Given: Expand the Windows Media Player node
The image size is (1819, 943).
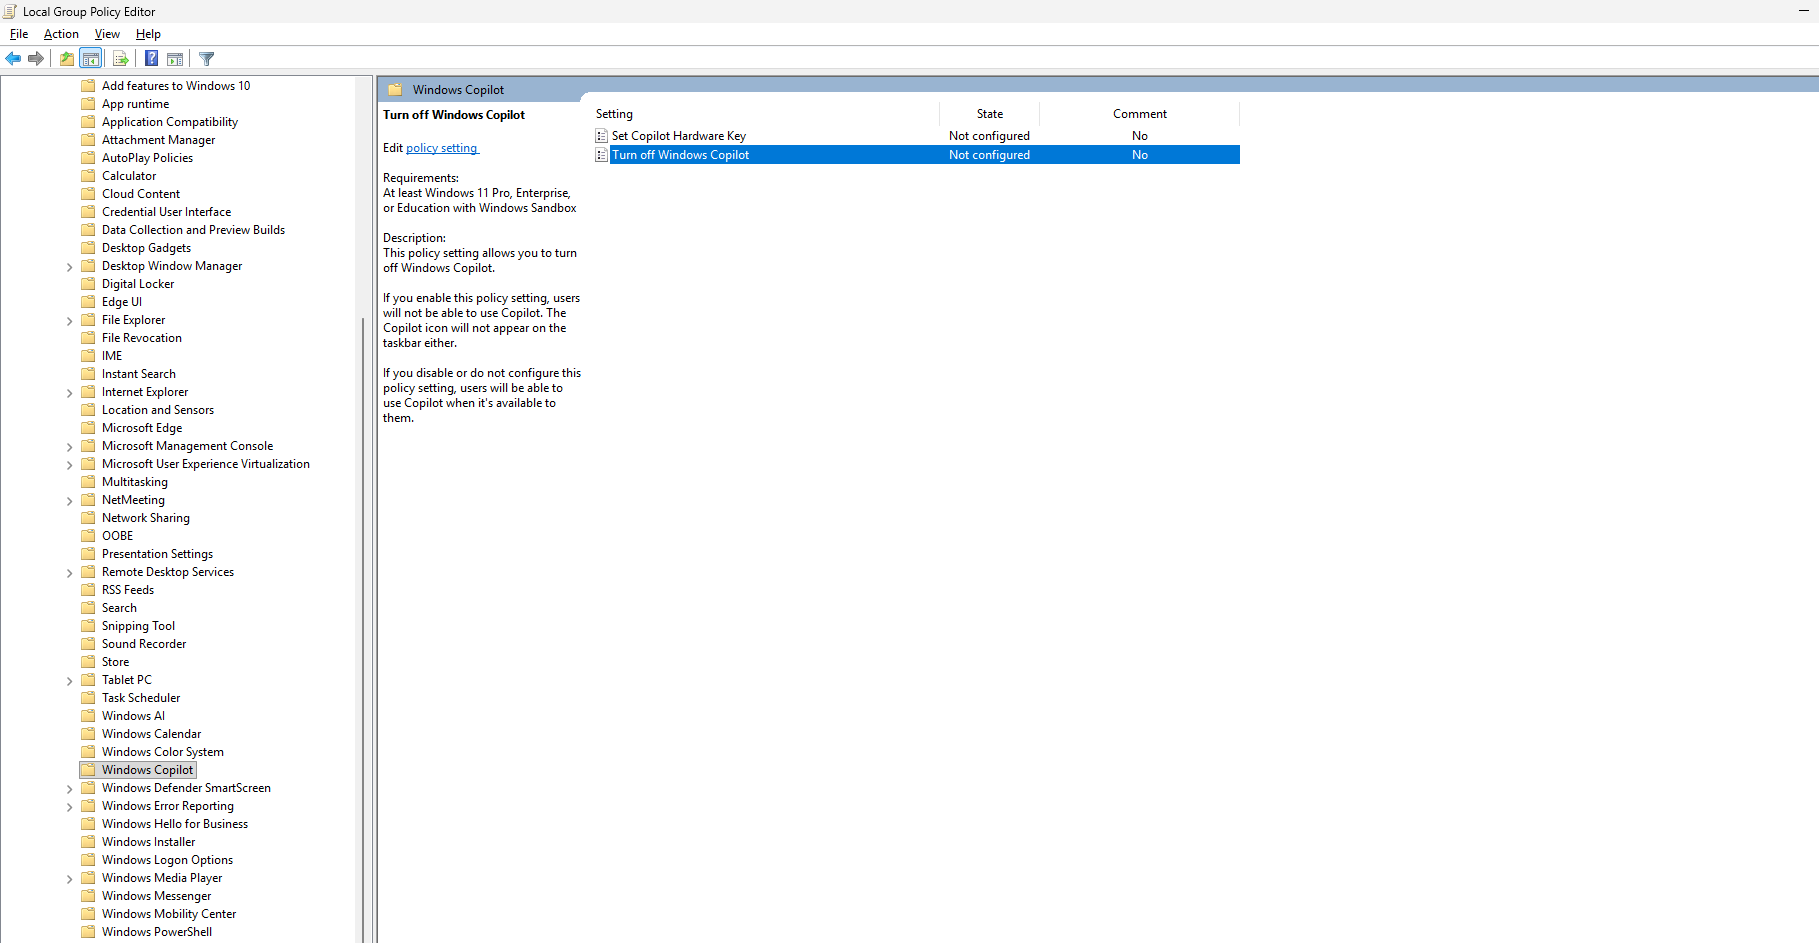Looking at the screenshot, I should (x=69, y=878).
